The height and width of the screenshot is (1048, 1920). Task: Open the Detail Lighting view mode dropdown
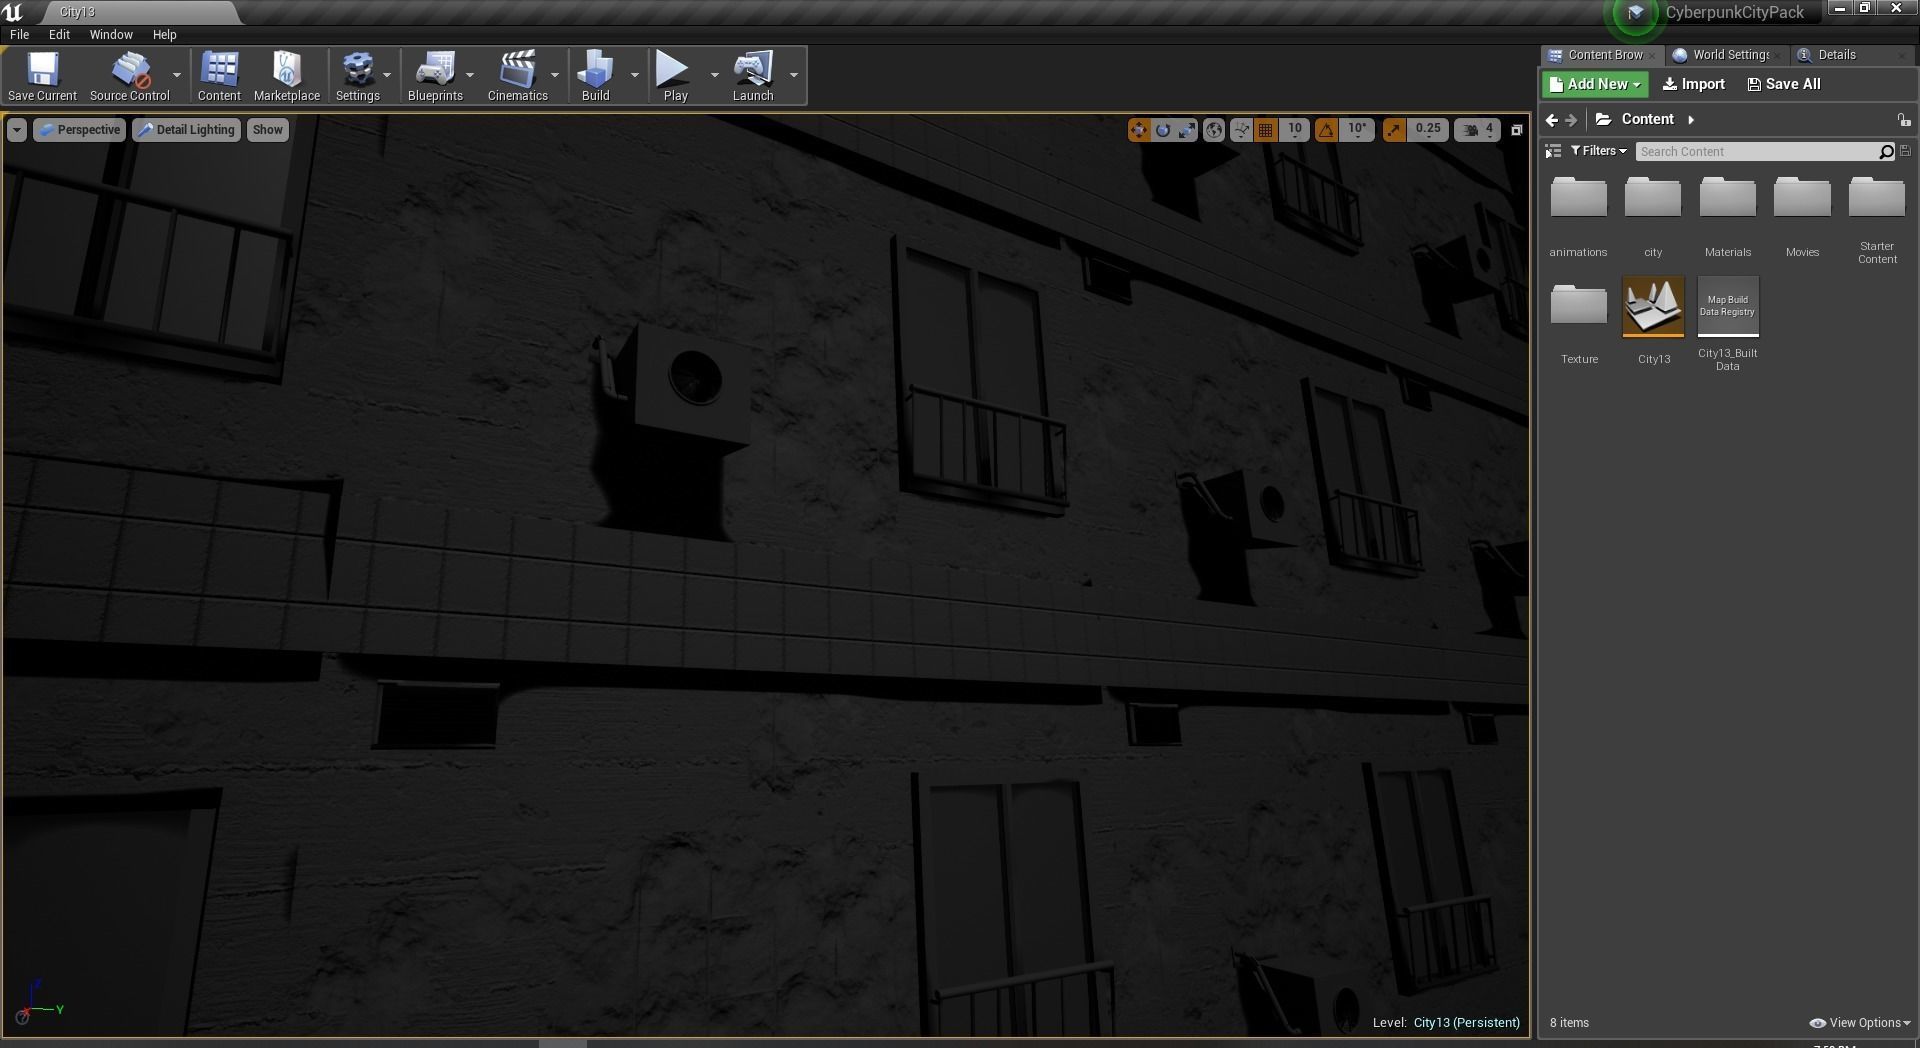point(186,130)
